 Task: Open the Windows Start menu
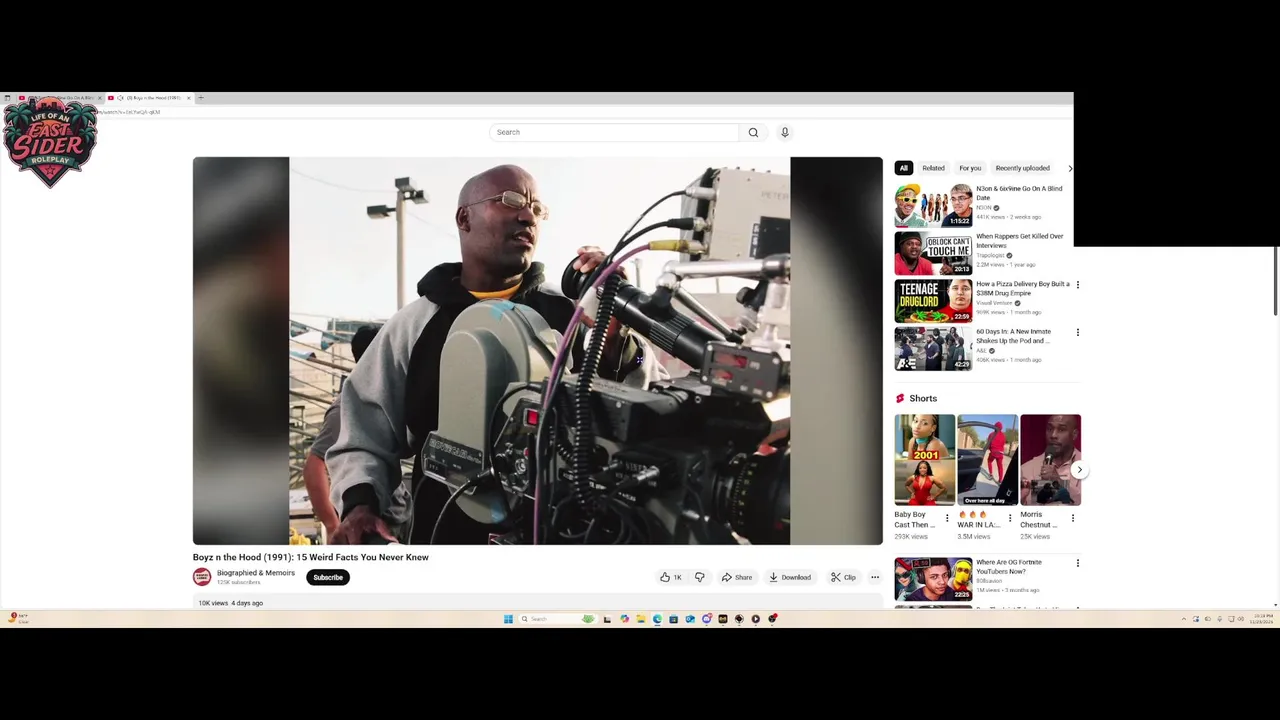pyautogui.click(x=508, y=619)
